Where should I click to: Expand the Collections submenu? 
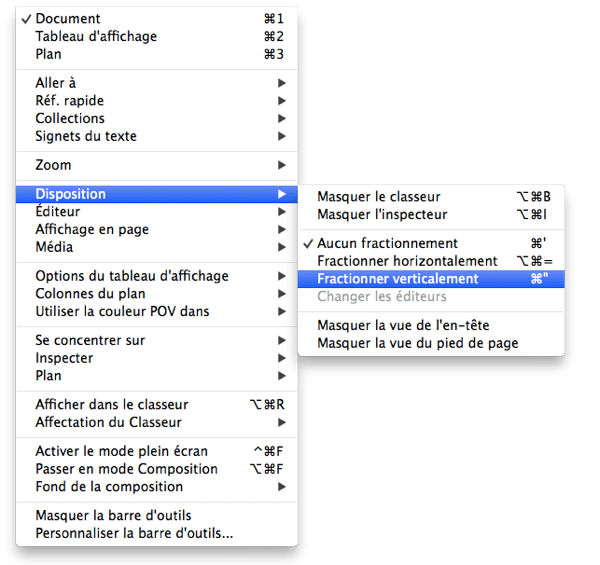pyautogui.click(x=70, y=119)
